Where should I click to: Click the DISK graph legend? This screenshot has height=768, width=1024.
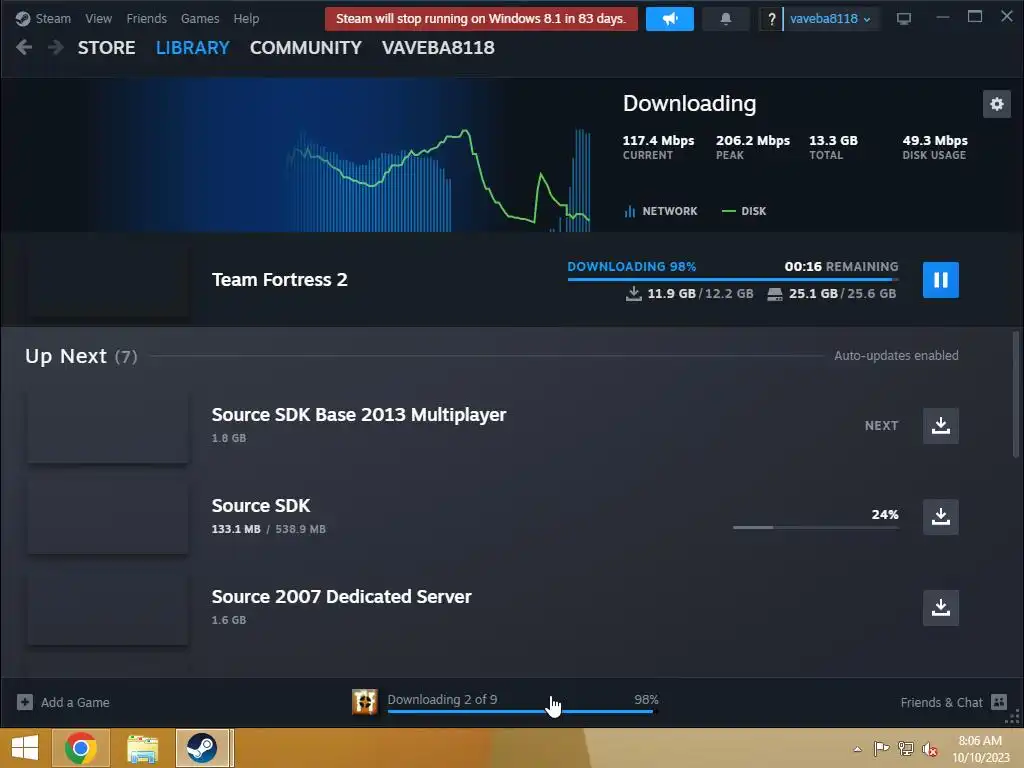click(x=743, y=211)
